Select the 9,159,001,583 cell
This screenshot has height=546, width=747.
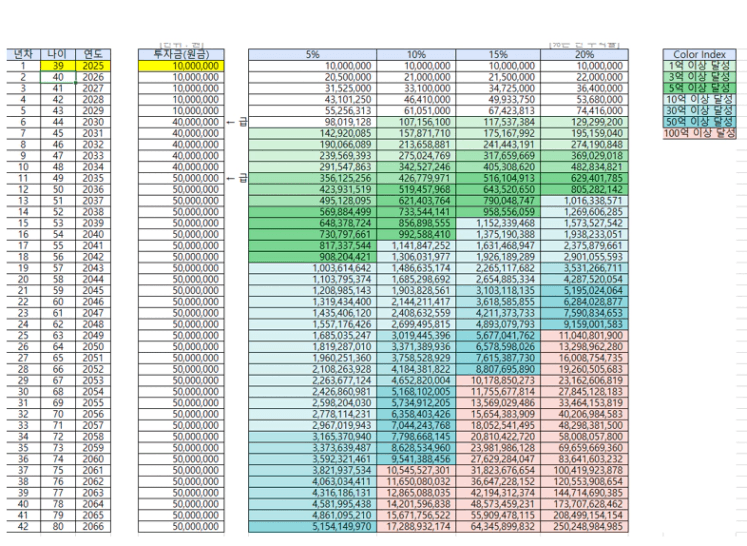pos(584,324)
